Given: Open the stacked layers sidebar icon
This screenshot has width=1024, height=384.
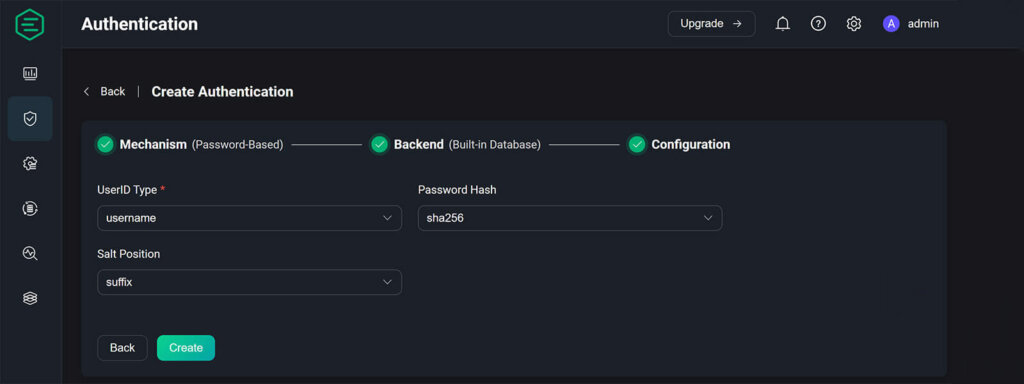Looking at the screenshot, I should point(30,298).
